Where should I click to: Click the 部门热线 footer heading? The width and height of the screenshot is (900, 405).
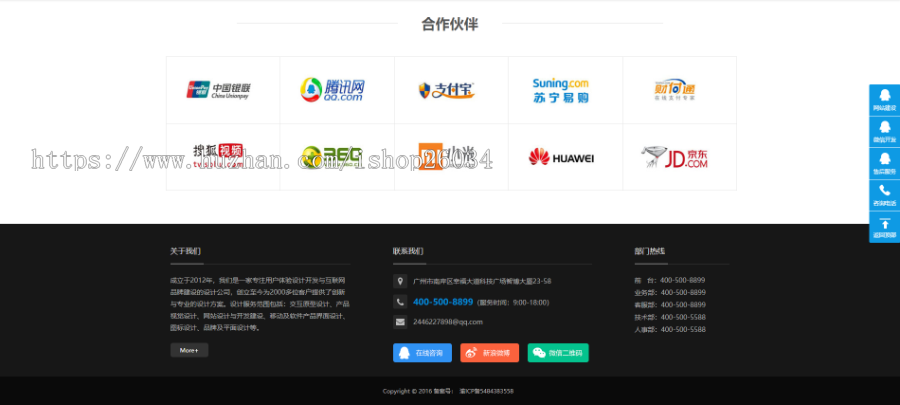650,251
